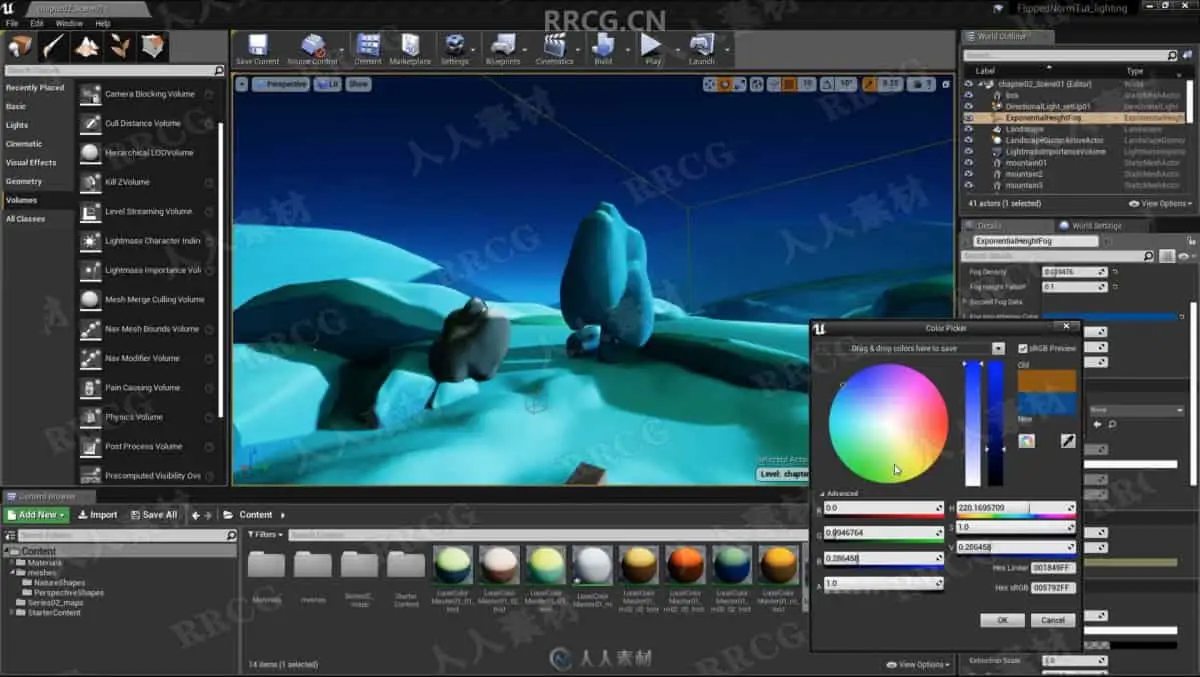The height and width of the screenshot is (677, 1200).
Task: Switch to the World Settings tab
Action: [x=1097, y=226]
